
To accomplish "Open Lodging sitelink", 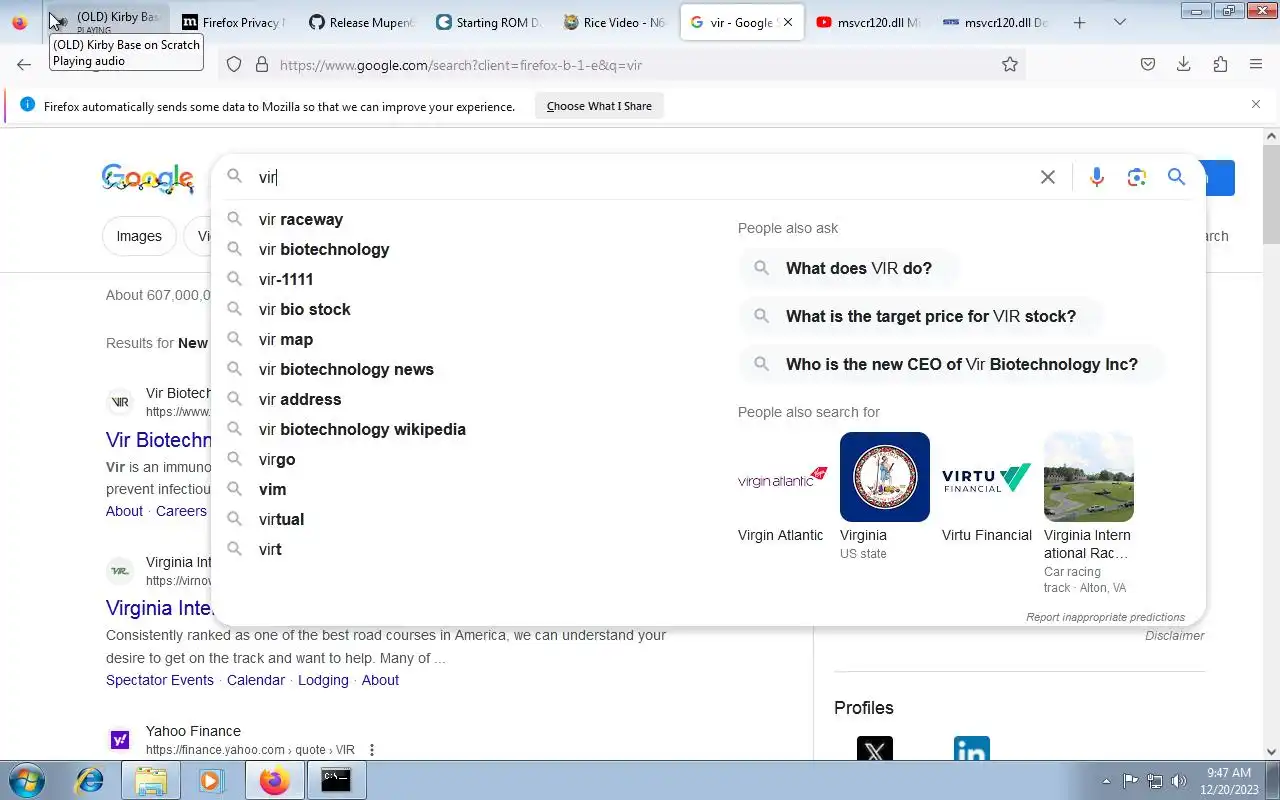I will coord(323,680).
